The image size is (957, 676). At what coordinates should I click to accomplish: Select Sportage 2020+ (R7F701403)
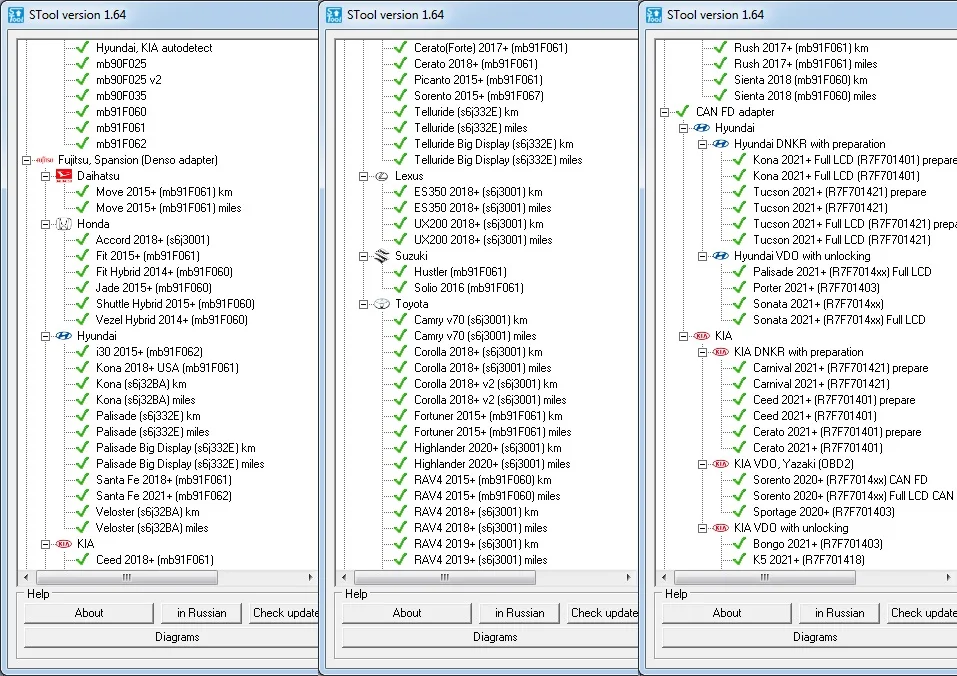pos(824,512)
